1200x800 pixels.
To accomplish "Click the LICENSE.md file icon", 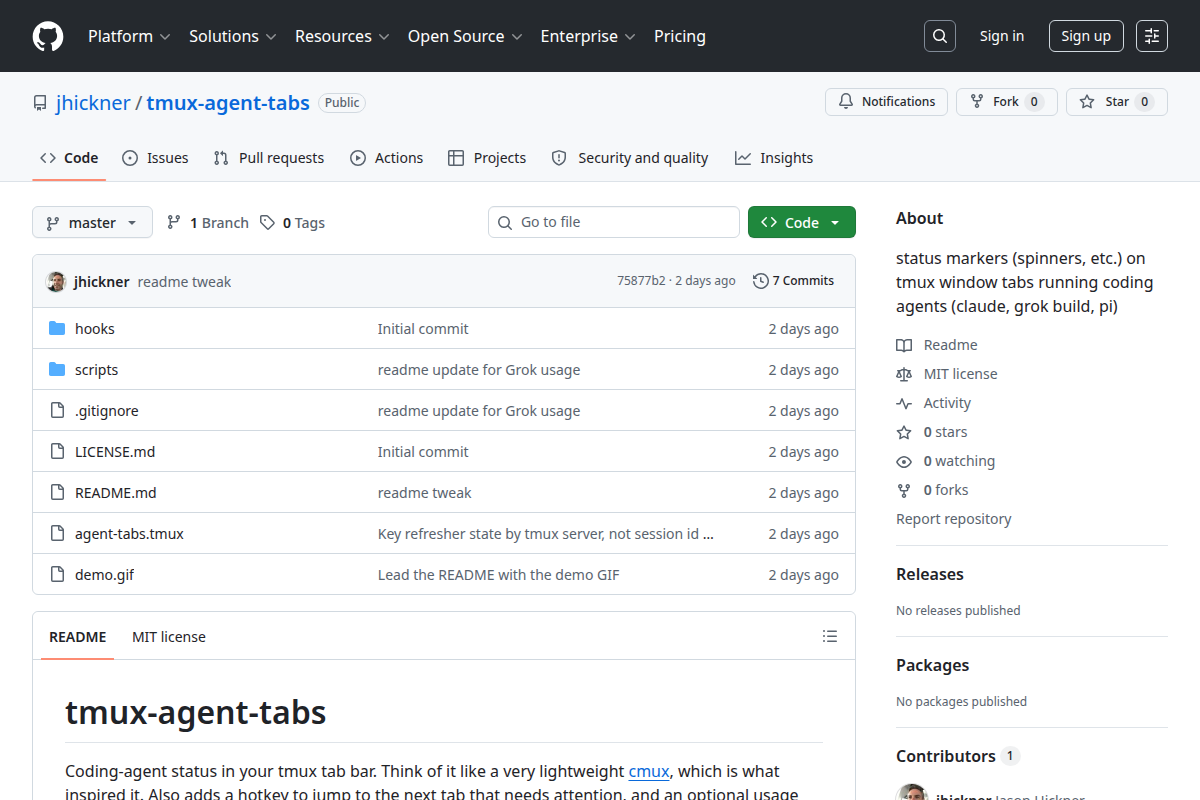I will click(57, 452).
